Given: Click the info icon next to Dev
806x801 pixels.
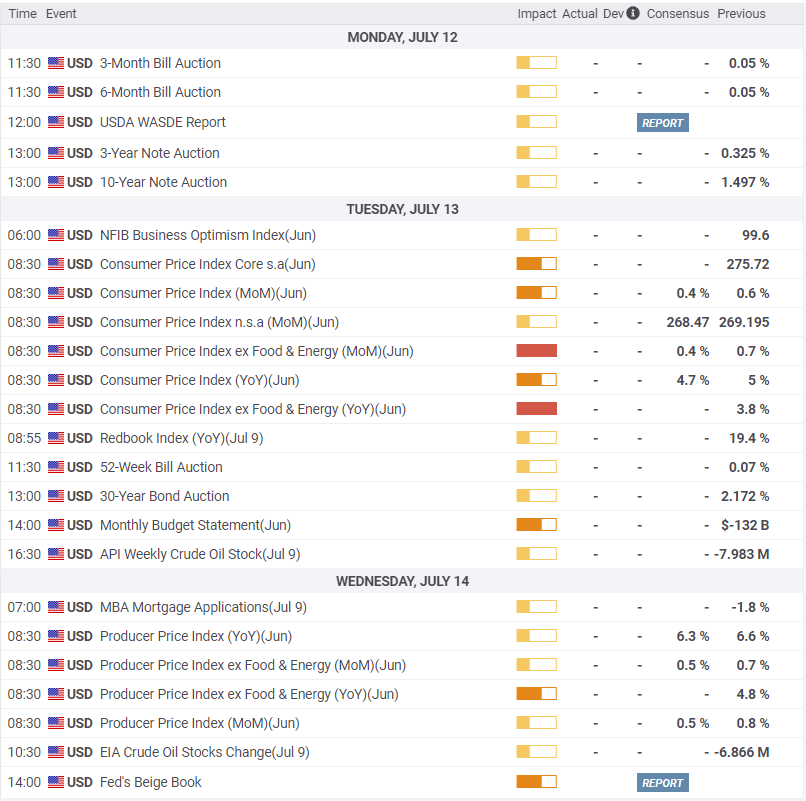Looking at the screenshot, I should pos(633,14).
